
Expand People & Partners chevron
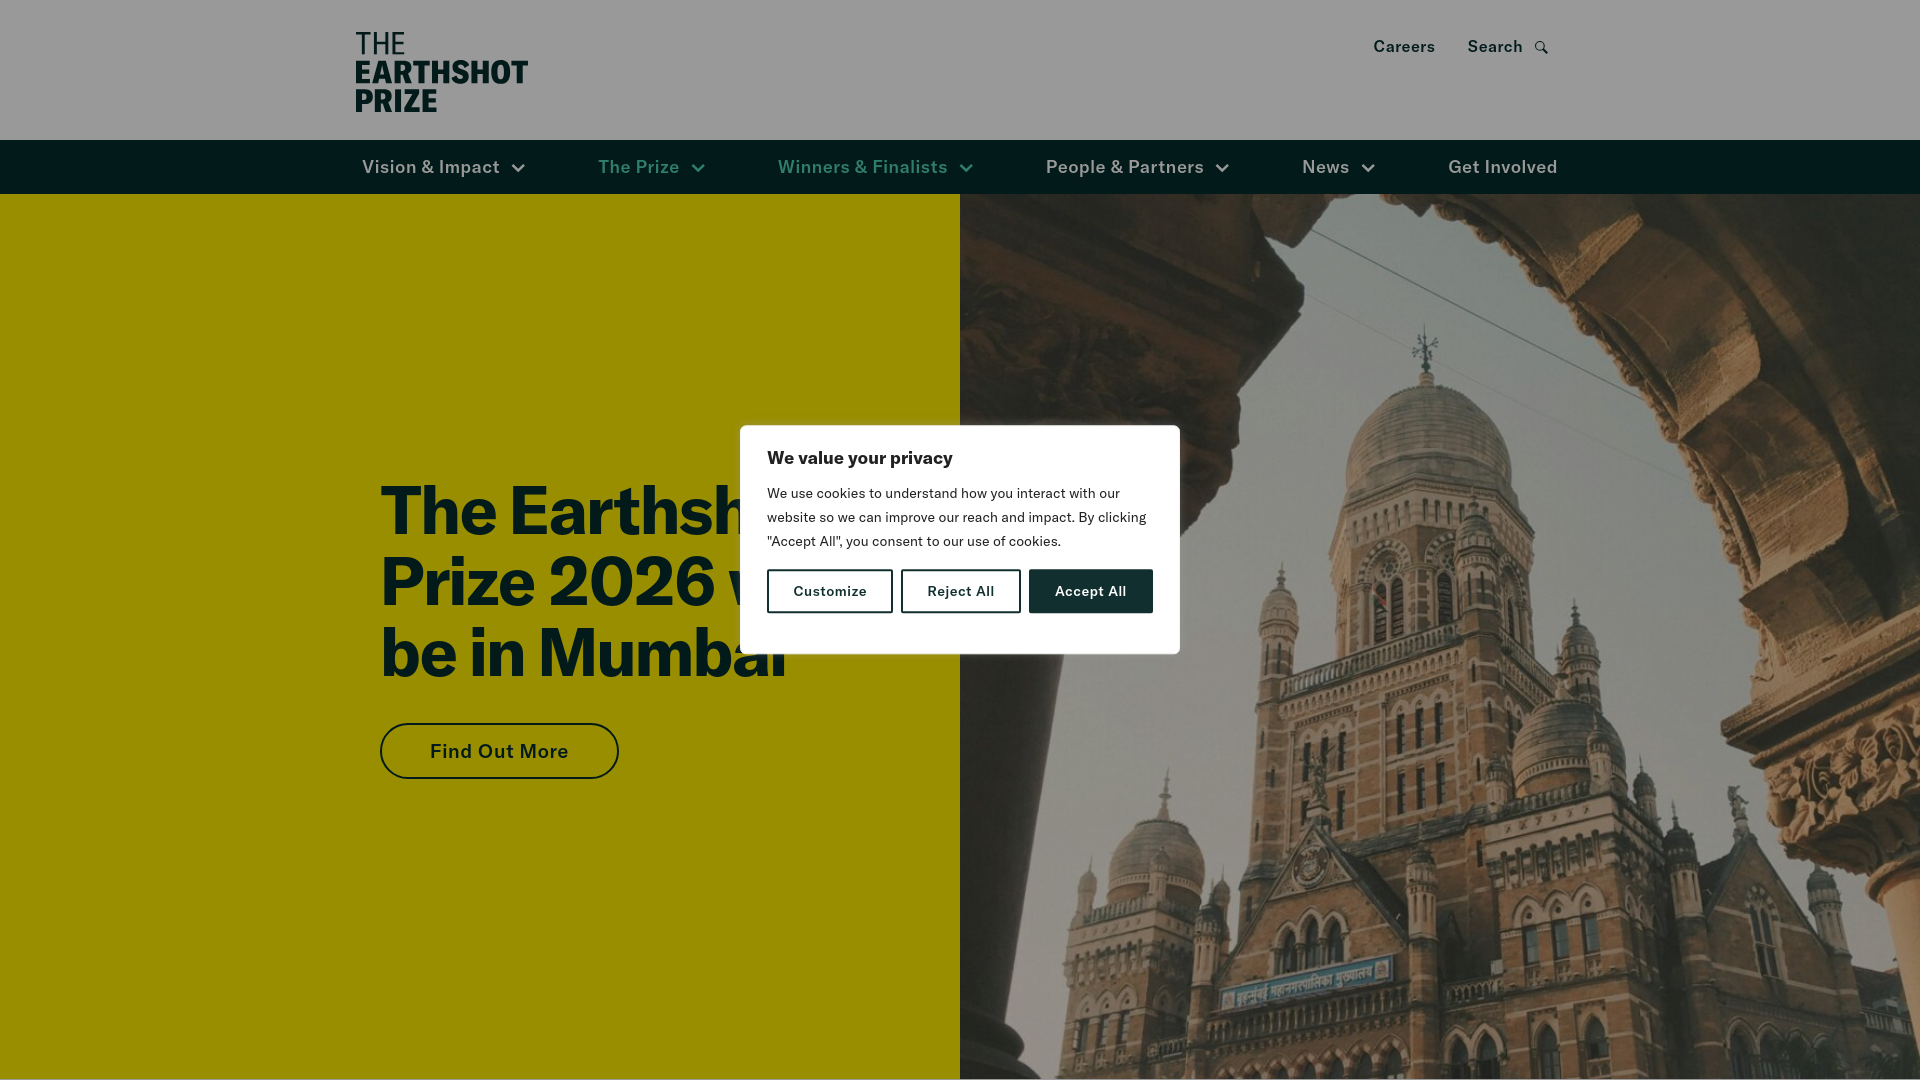(1222, 168)
